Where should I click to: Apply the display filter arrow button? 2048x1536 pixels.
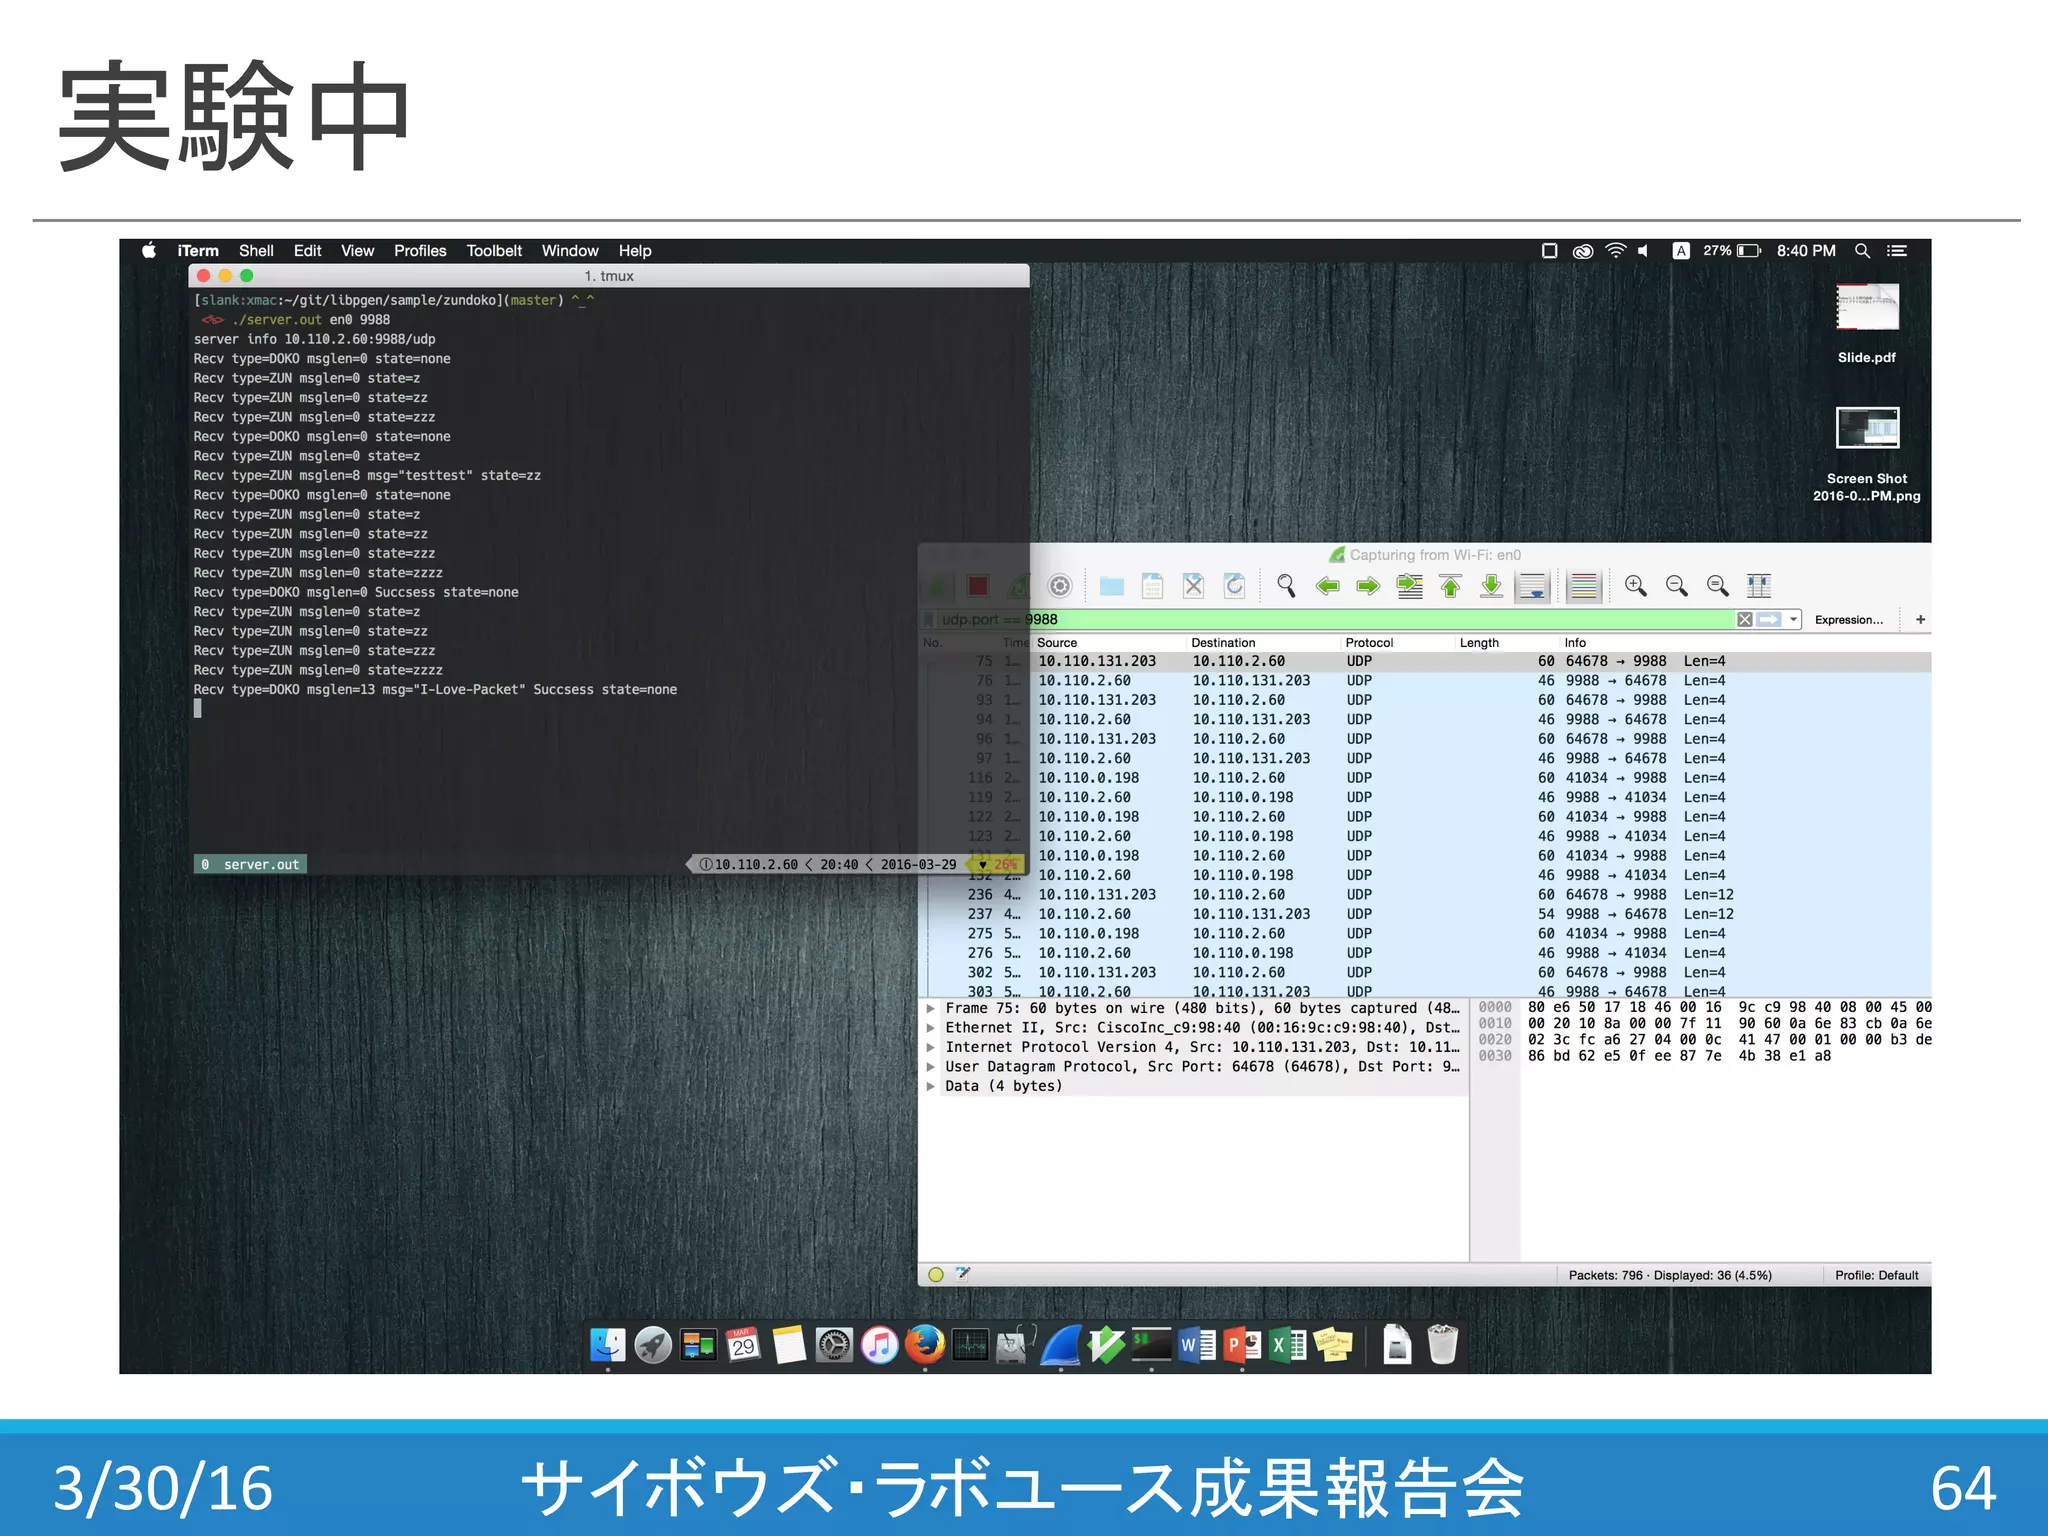coord(1769,620)
